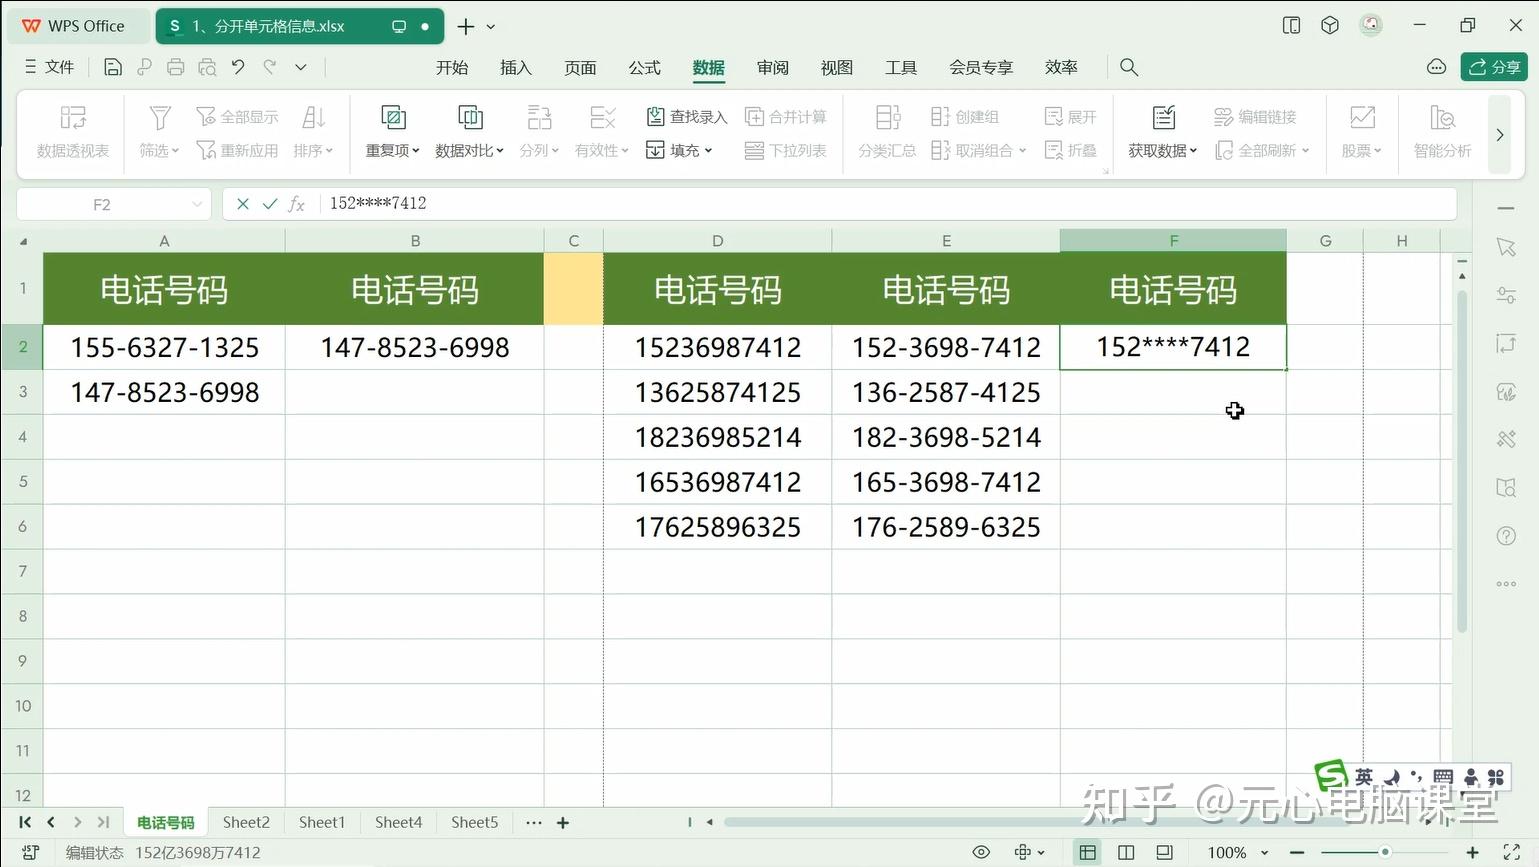Click the fx insert function icon
The width and height of the screenshot is (1539, 867).
click(x=296, y=204)
